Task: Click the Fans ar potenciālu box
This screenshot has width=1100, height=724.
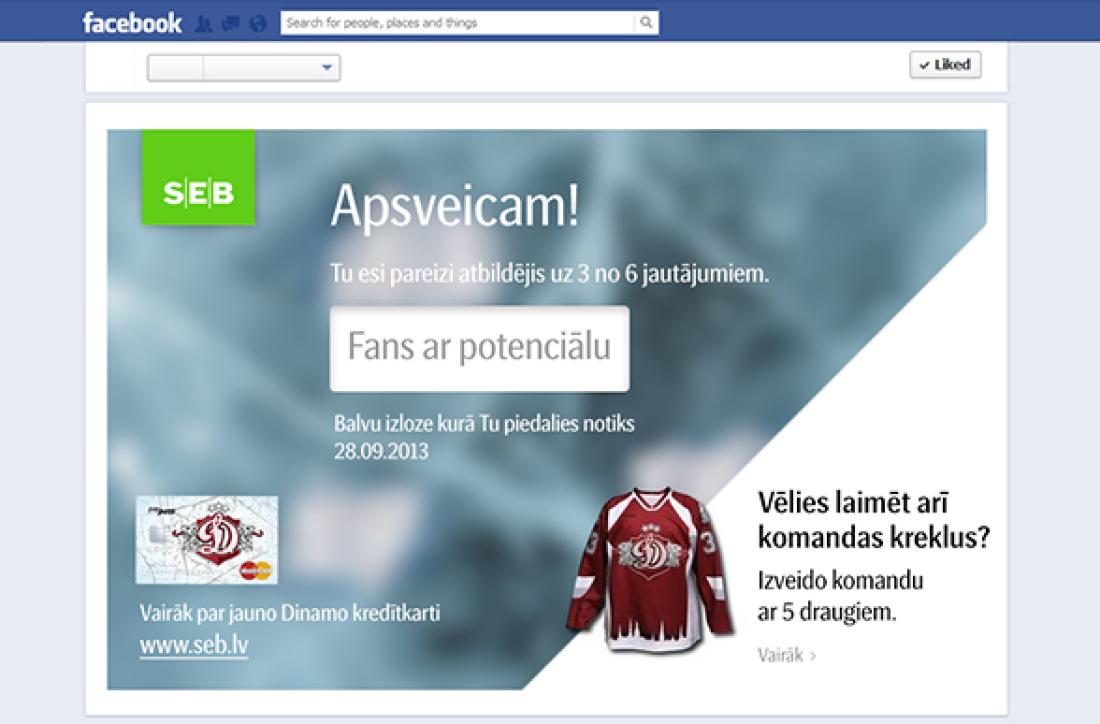Action: tap(479, 348)
